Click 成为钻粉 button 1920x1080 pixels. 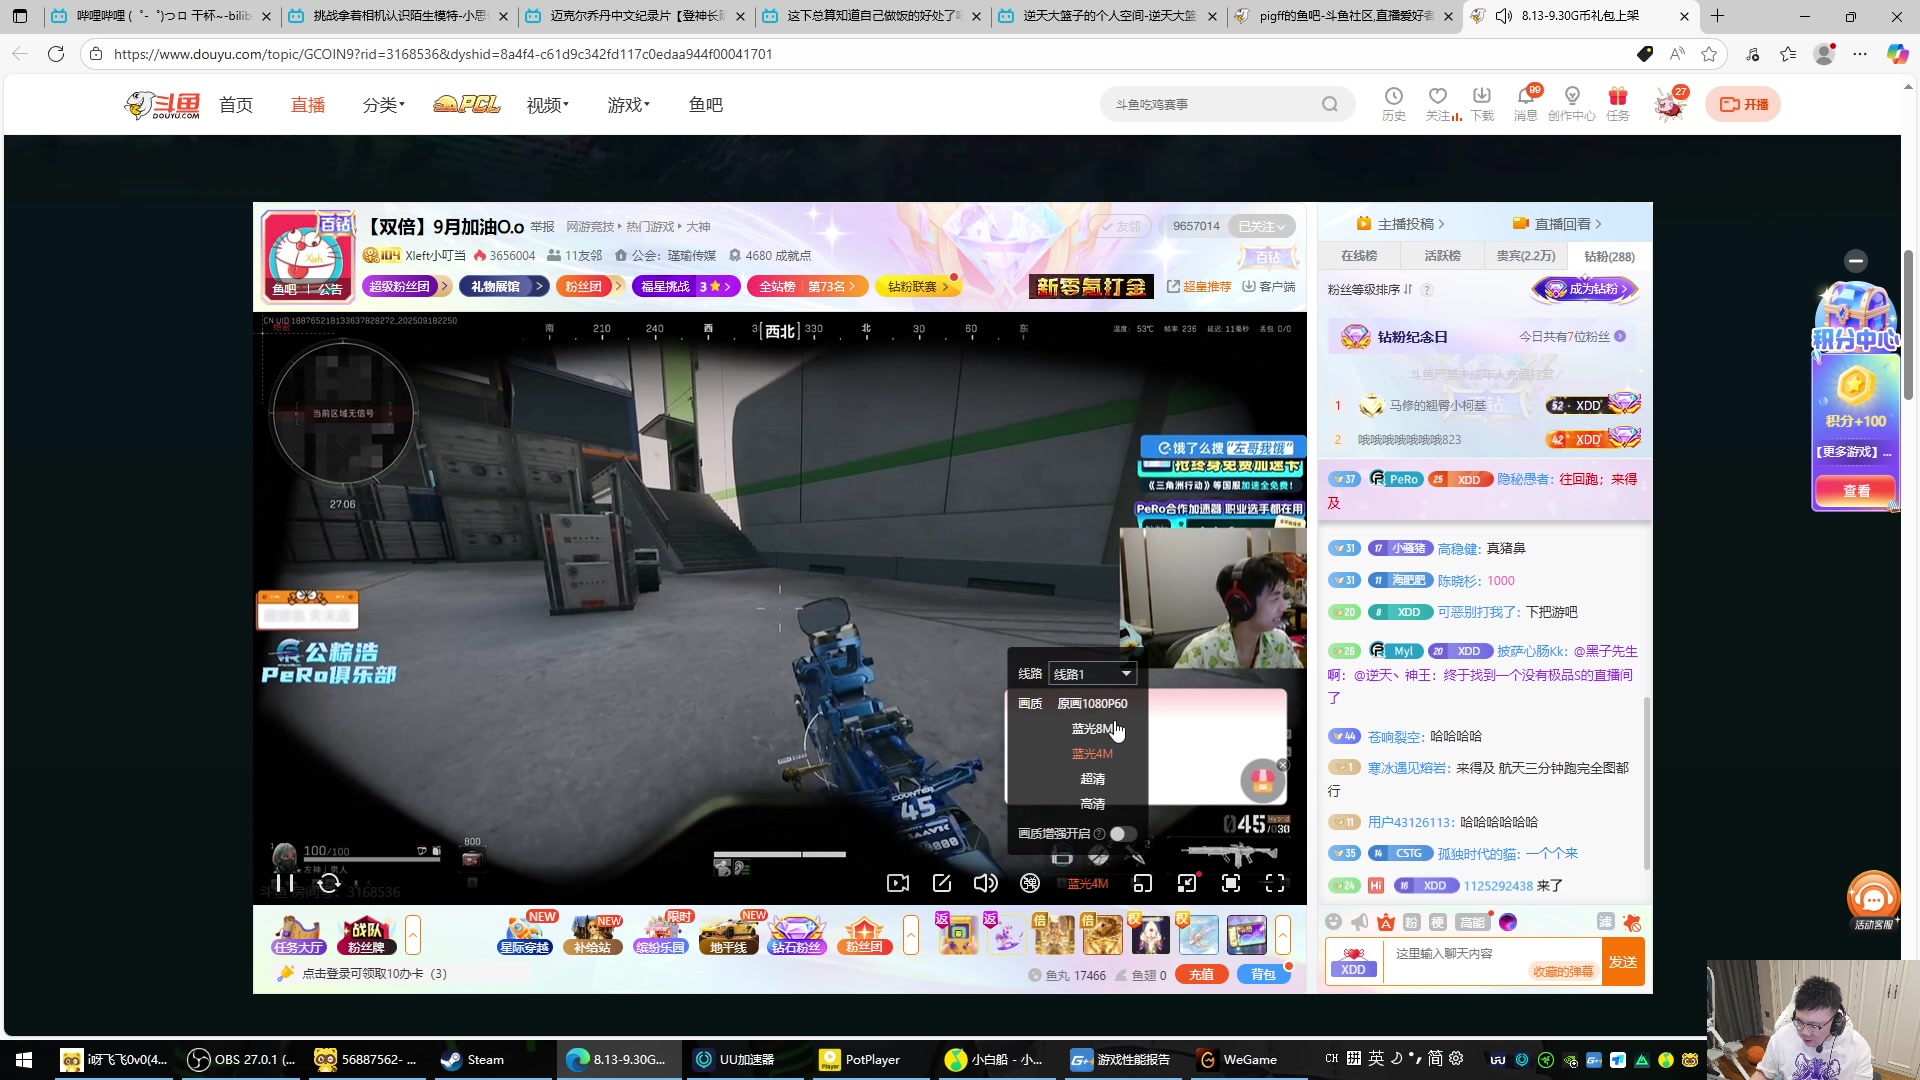pyautogui.click(x=1587, y=290)
